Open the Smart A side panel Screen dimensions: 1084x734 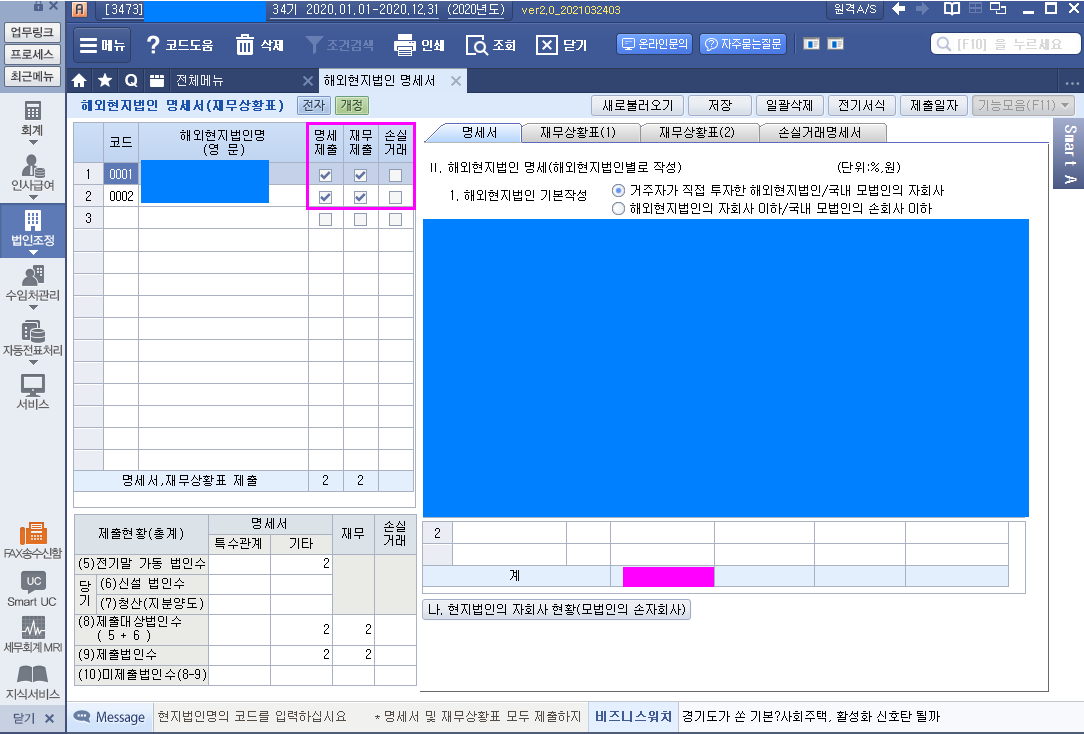(x=1069, y=153)
